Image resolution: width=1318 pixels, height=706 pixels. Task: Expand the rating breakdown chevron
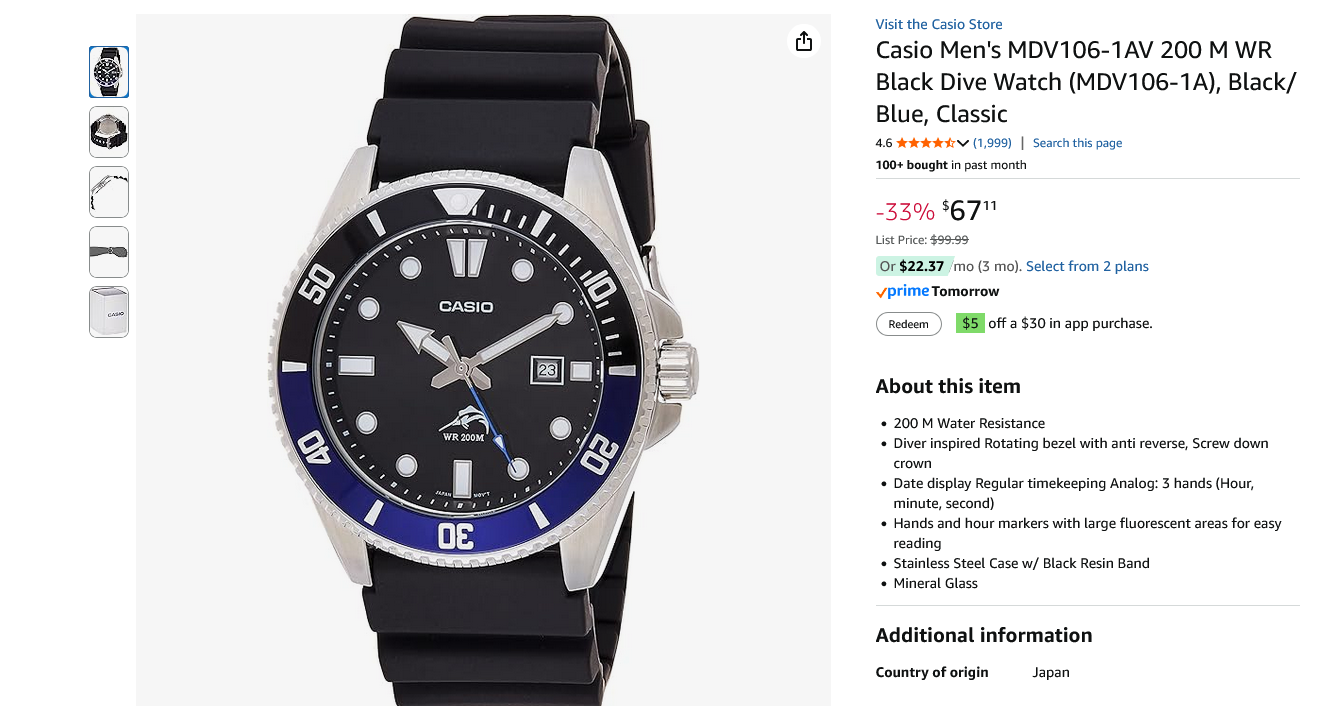coord(963,143)
